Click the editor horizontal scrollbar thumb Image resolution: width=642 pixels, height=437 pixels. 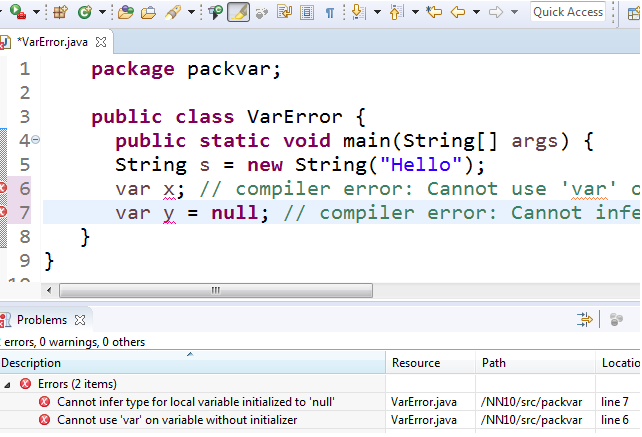coord(213,291)
